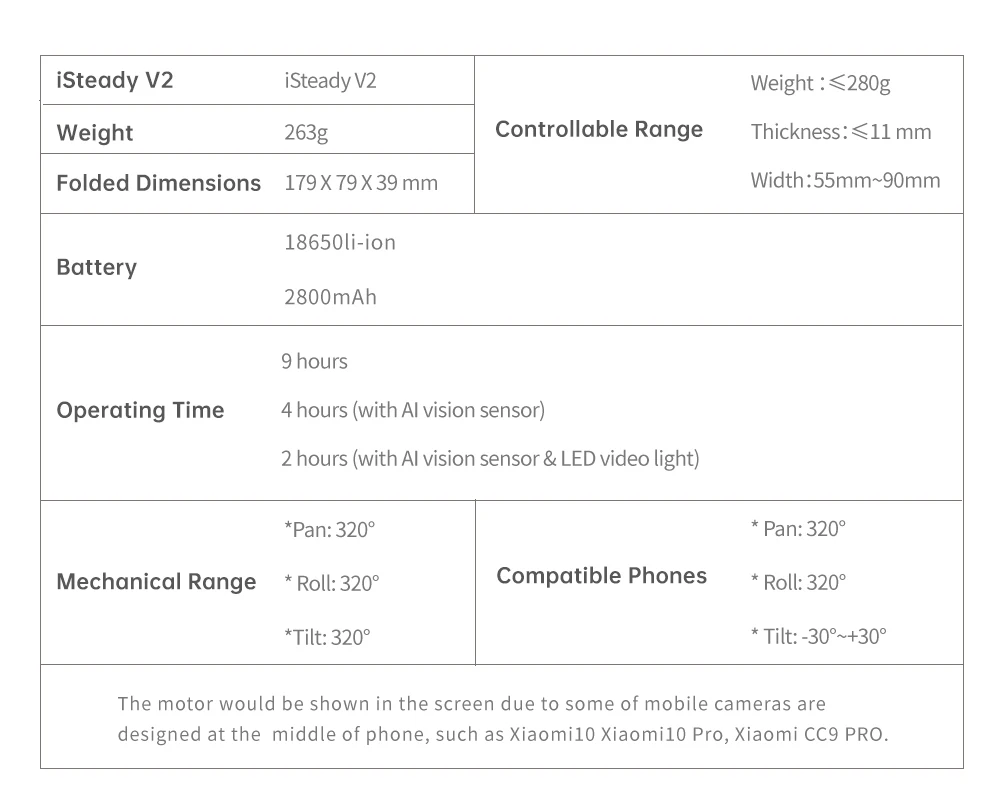This screenshot has height=800, width=1000.
Task: Click the 263g weight value
Action: 306,133
